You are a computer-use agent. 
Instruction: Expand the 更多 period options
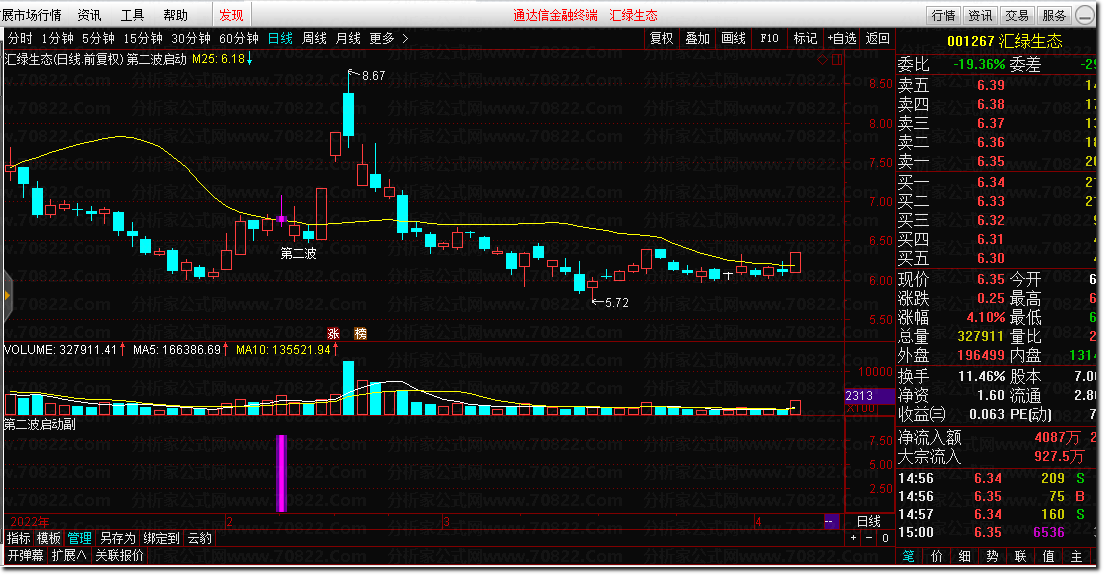[388, 38]
